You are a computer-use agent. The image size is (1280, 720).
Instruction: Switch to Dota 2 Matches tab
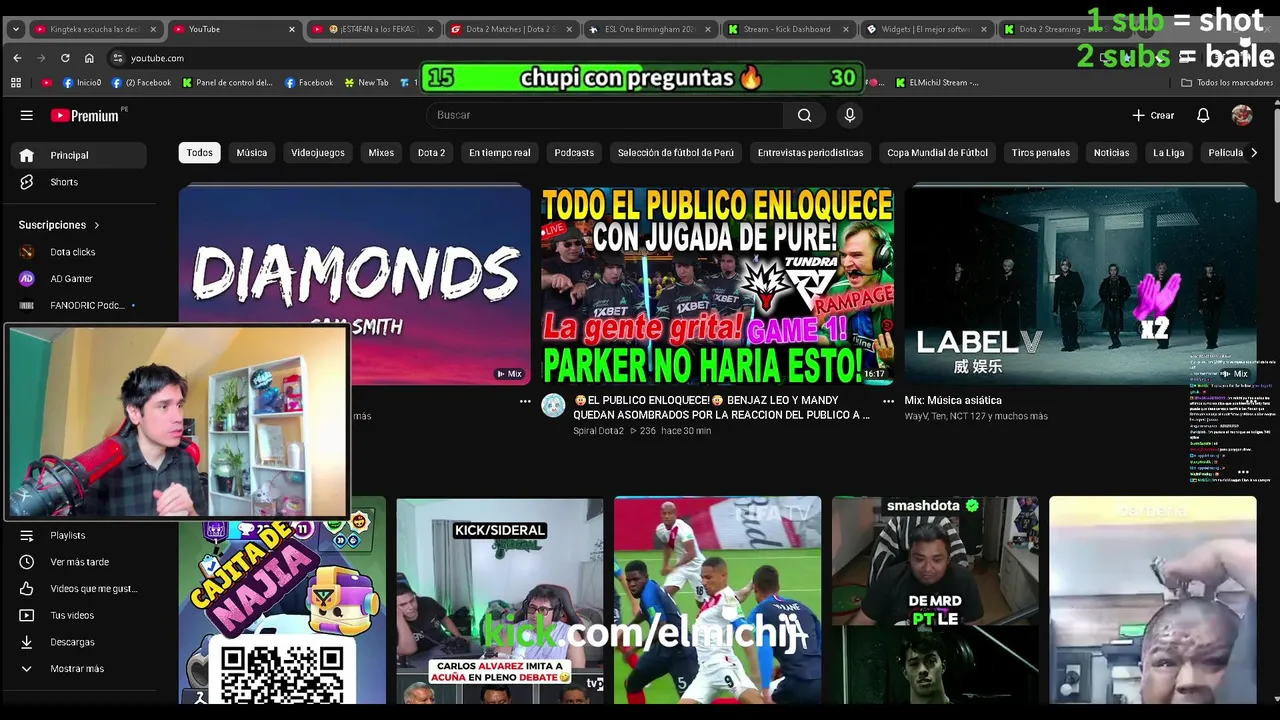pyautogui.click(x=510, y=29)
